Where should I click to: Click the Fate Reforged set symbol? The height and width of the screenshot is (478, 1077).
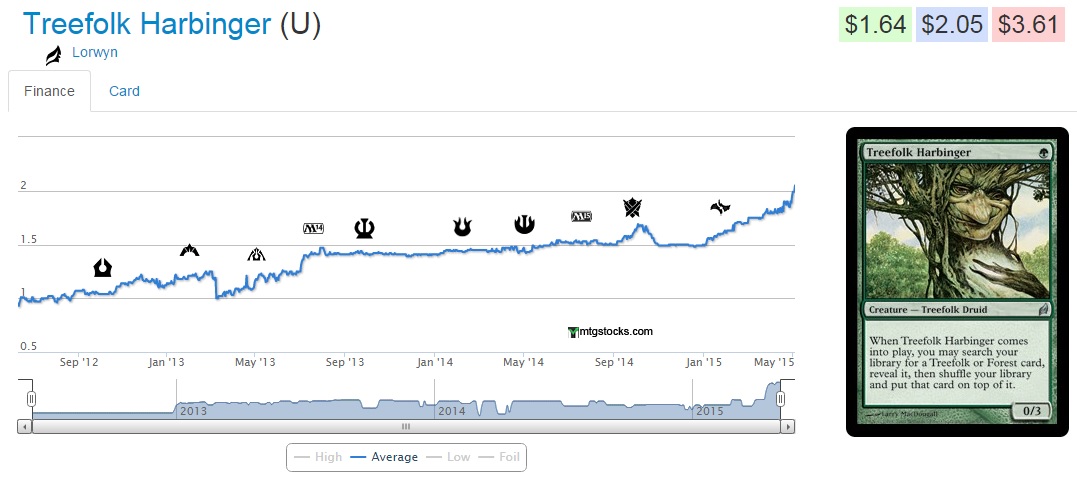[720, 207]
